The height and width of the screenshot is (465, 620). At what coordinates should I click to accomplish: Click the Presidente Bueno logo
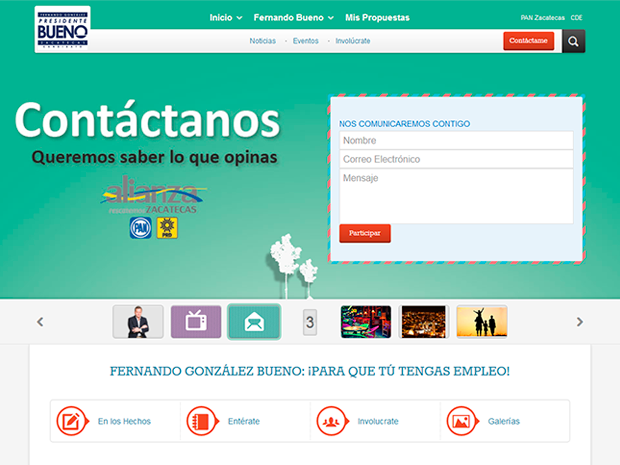tap(62, 29)
